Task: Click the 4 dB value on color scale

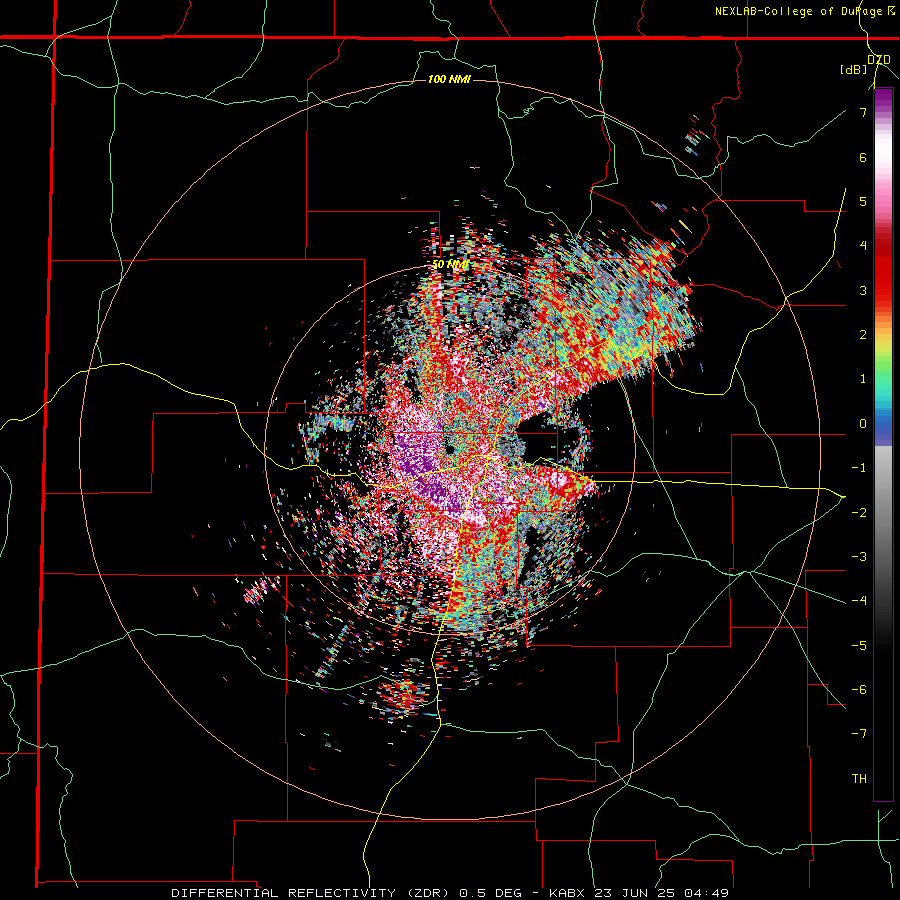Action: 863,246
